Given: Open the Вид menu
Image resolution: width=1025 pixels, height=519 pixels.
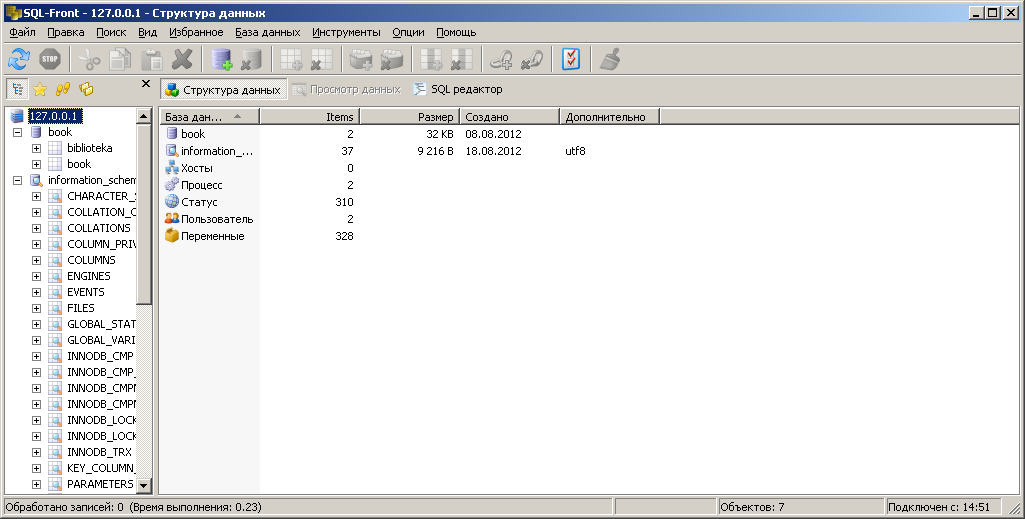Looking at the screenshot, I should (148, 32).
